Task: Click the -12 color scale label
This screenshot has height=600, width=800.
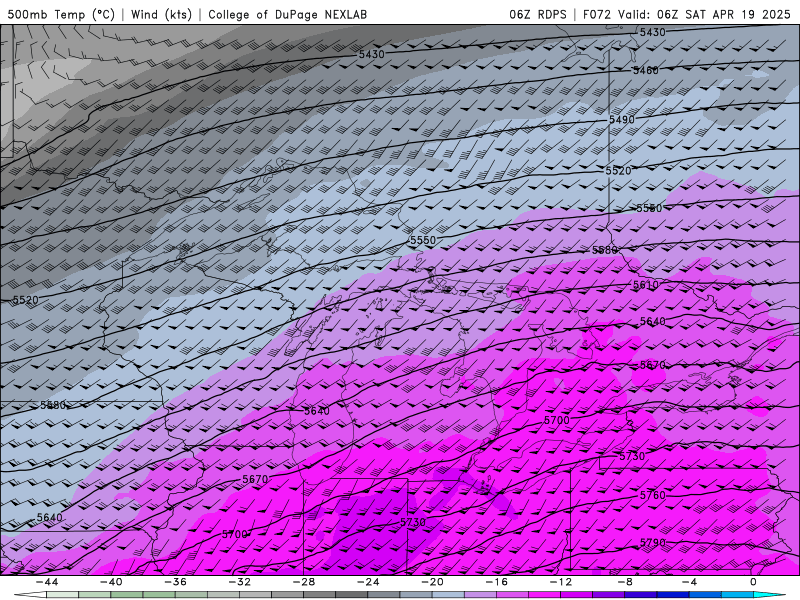Action: point(560,582)
